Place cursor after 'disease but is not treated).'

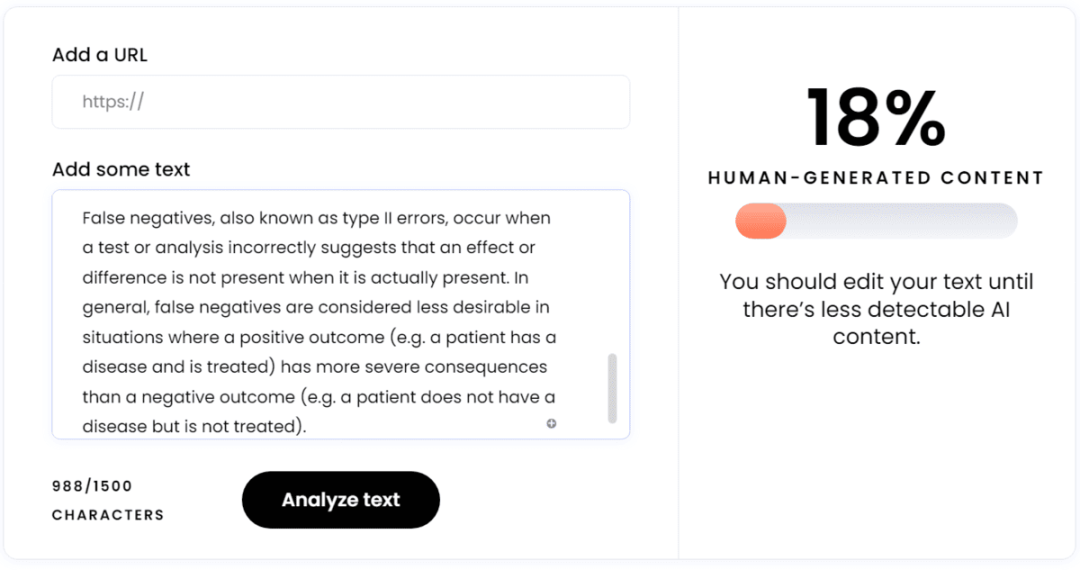click(x=307, y=427)
